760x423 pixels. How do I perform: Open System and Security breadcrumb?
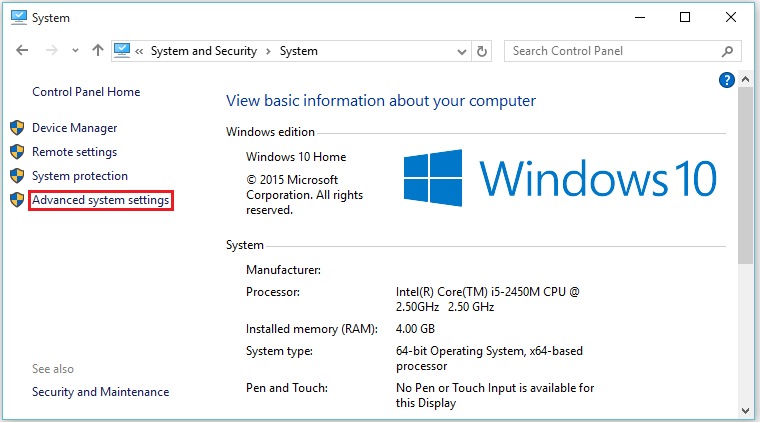[204, 51]
